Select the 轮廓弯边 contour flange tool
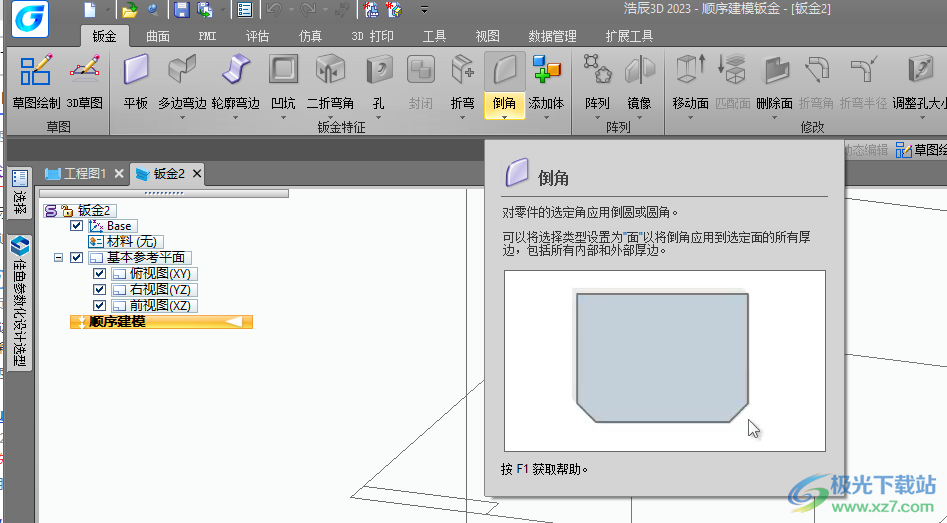The width and height of the screenshot is (947, 523). [x=235, y=82]
